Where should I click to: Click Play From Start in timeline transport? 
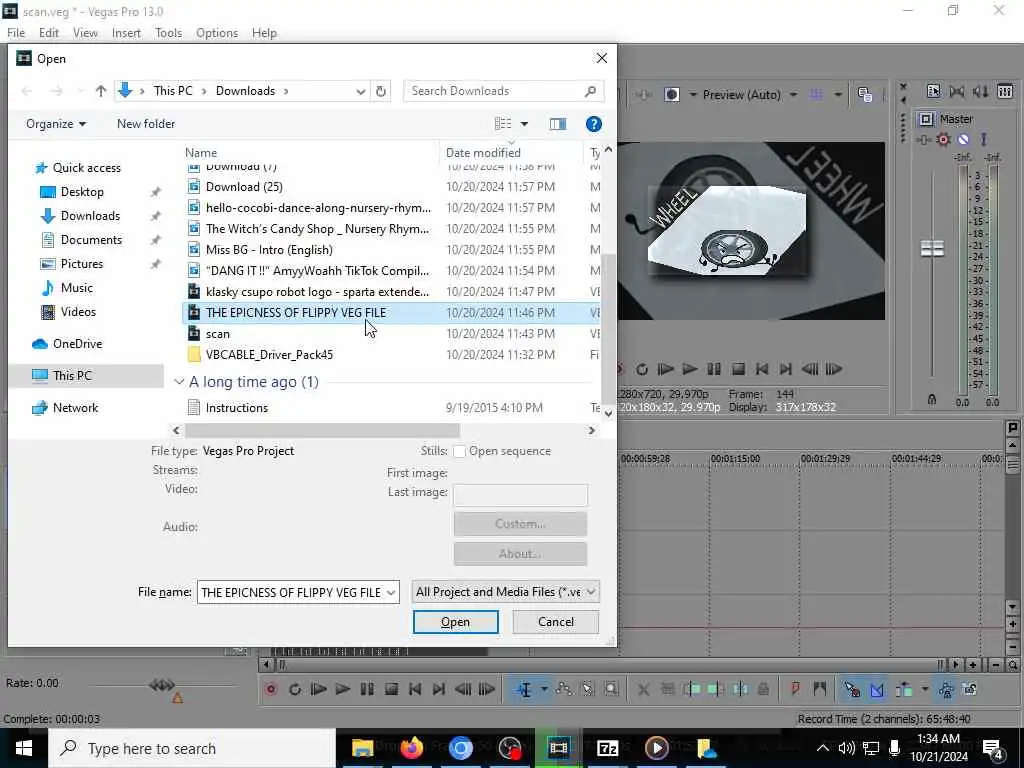pyautogui.click(x=318, y=689)
